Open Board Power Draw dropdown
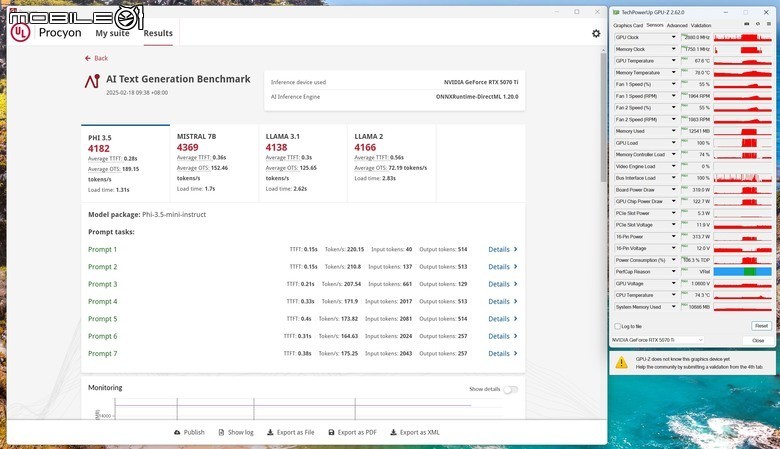 coord(674,190)
